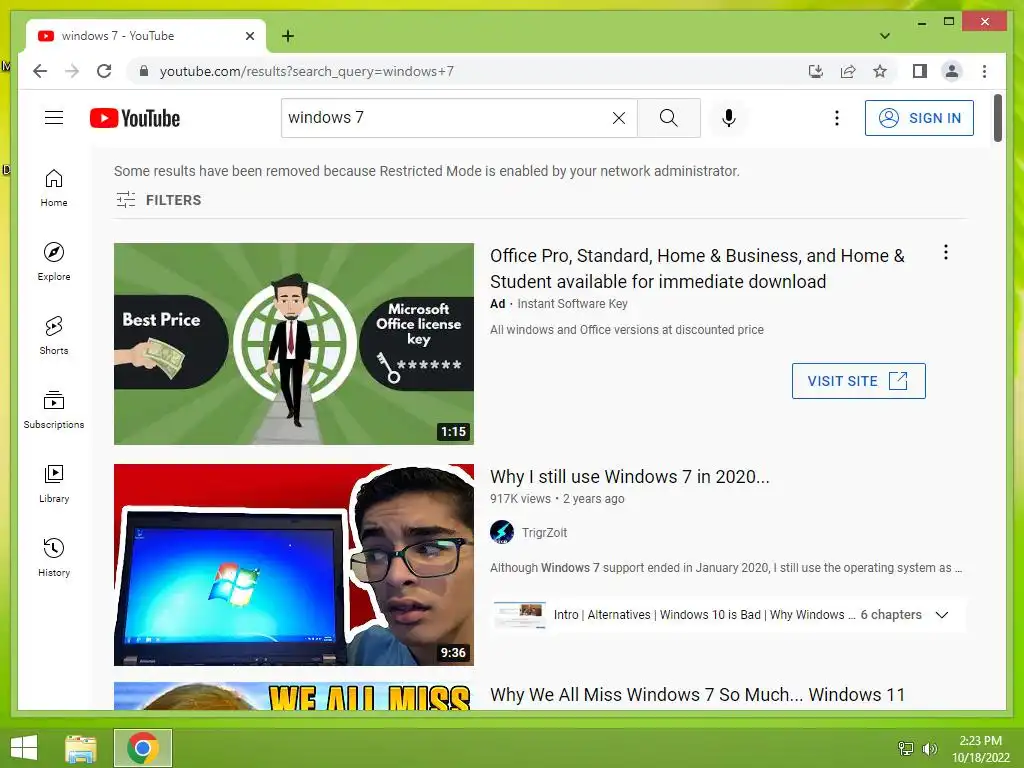
Task: Click the magnifier search button
Action: (669, 118)
